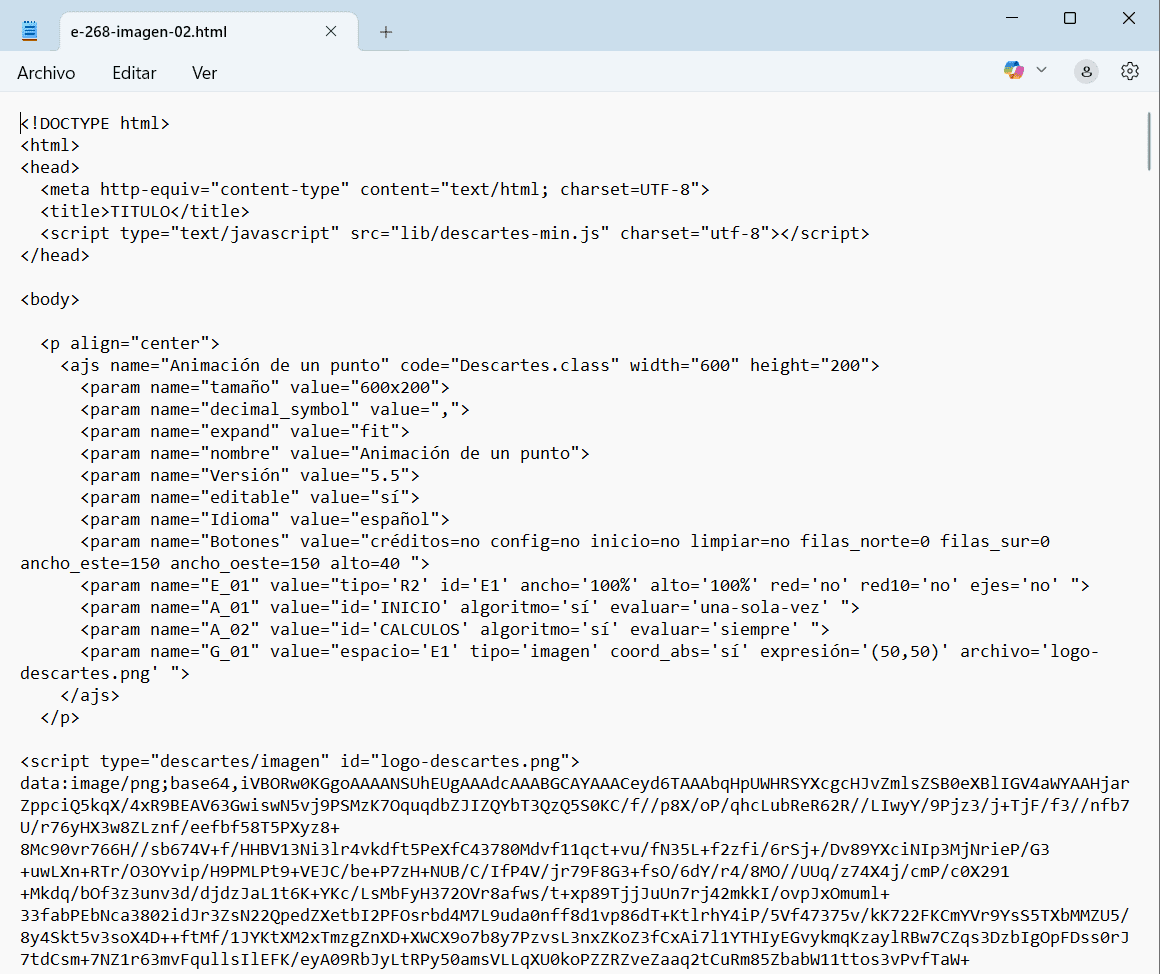Select the e-268-imagen-02.html tab
1160x974 pixels.
click(170, 32)
